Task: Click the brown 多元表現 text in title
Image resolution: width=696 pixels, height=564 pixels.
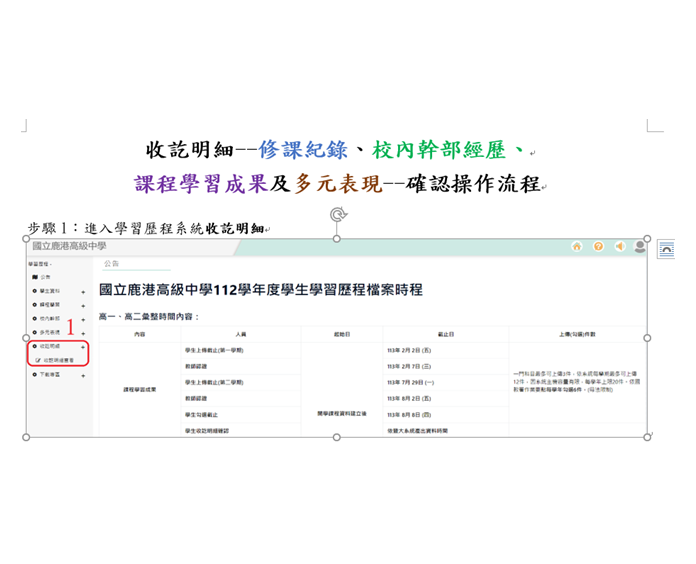Action: [x=338, y=183]
